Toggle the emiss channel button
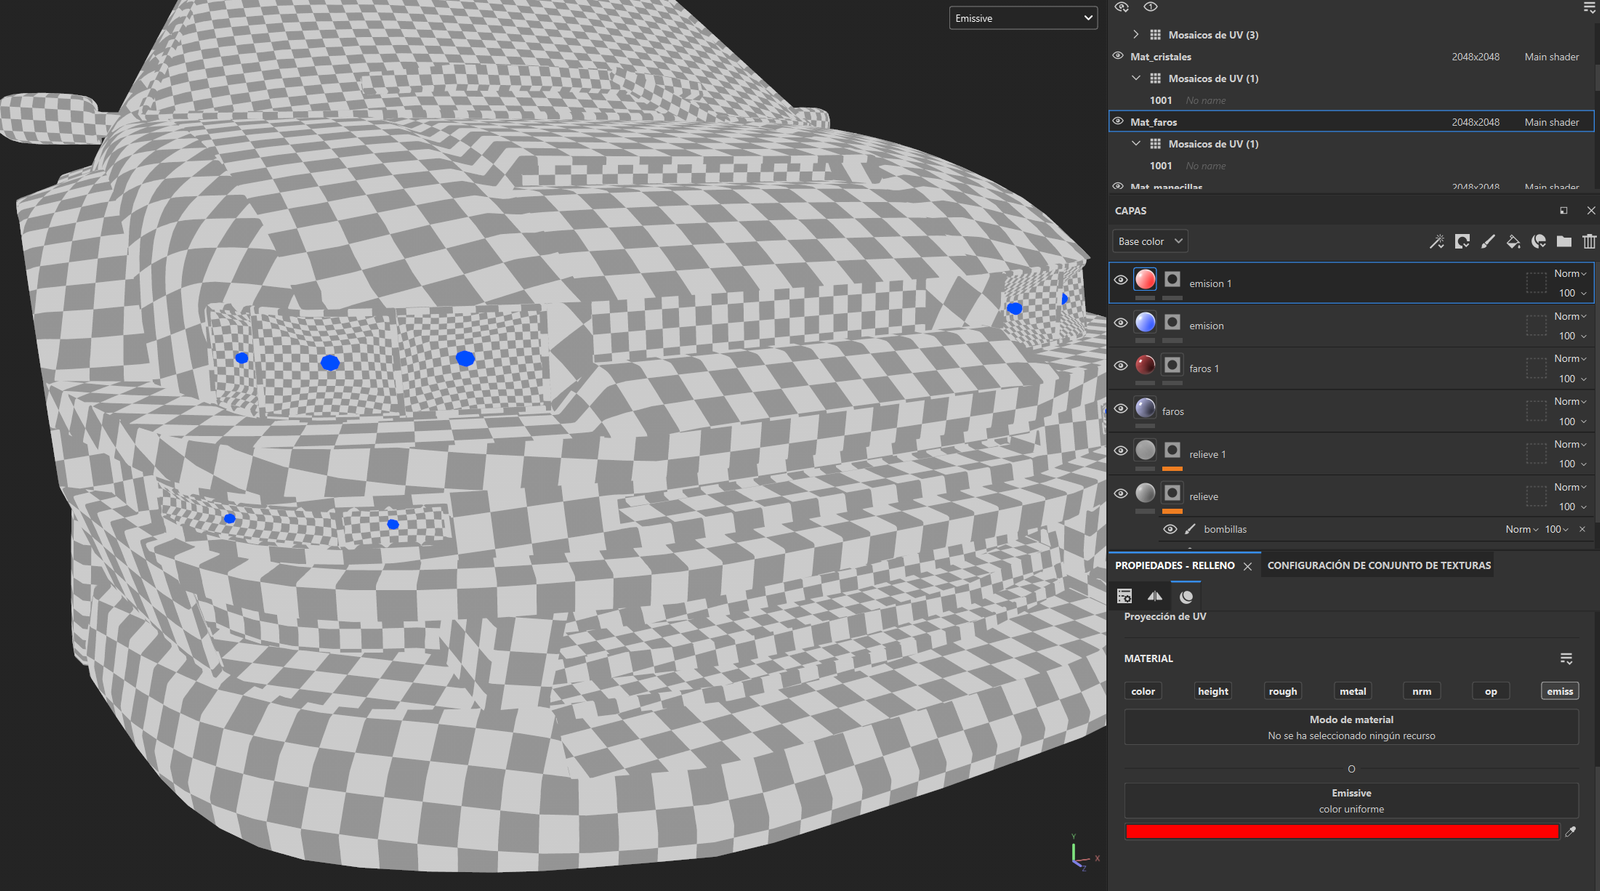Screen dimensions: 1600x891 tap(1560, 691)
